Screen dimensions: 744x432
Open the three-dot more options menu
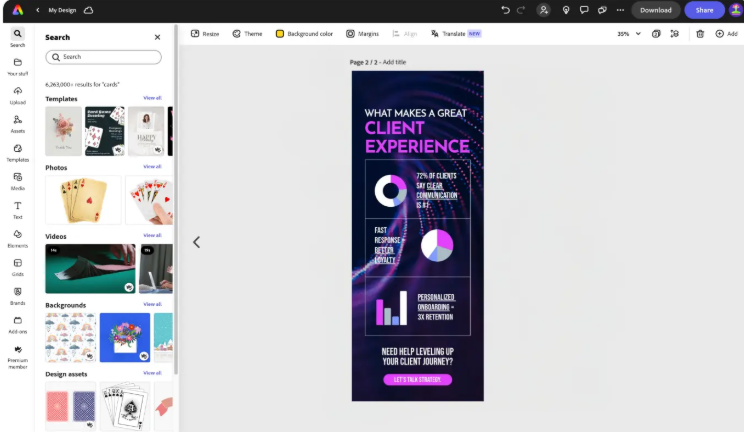619,10
